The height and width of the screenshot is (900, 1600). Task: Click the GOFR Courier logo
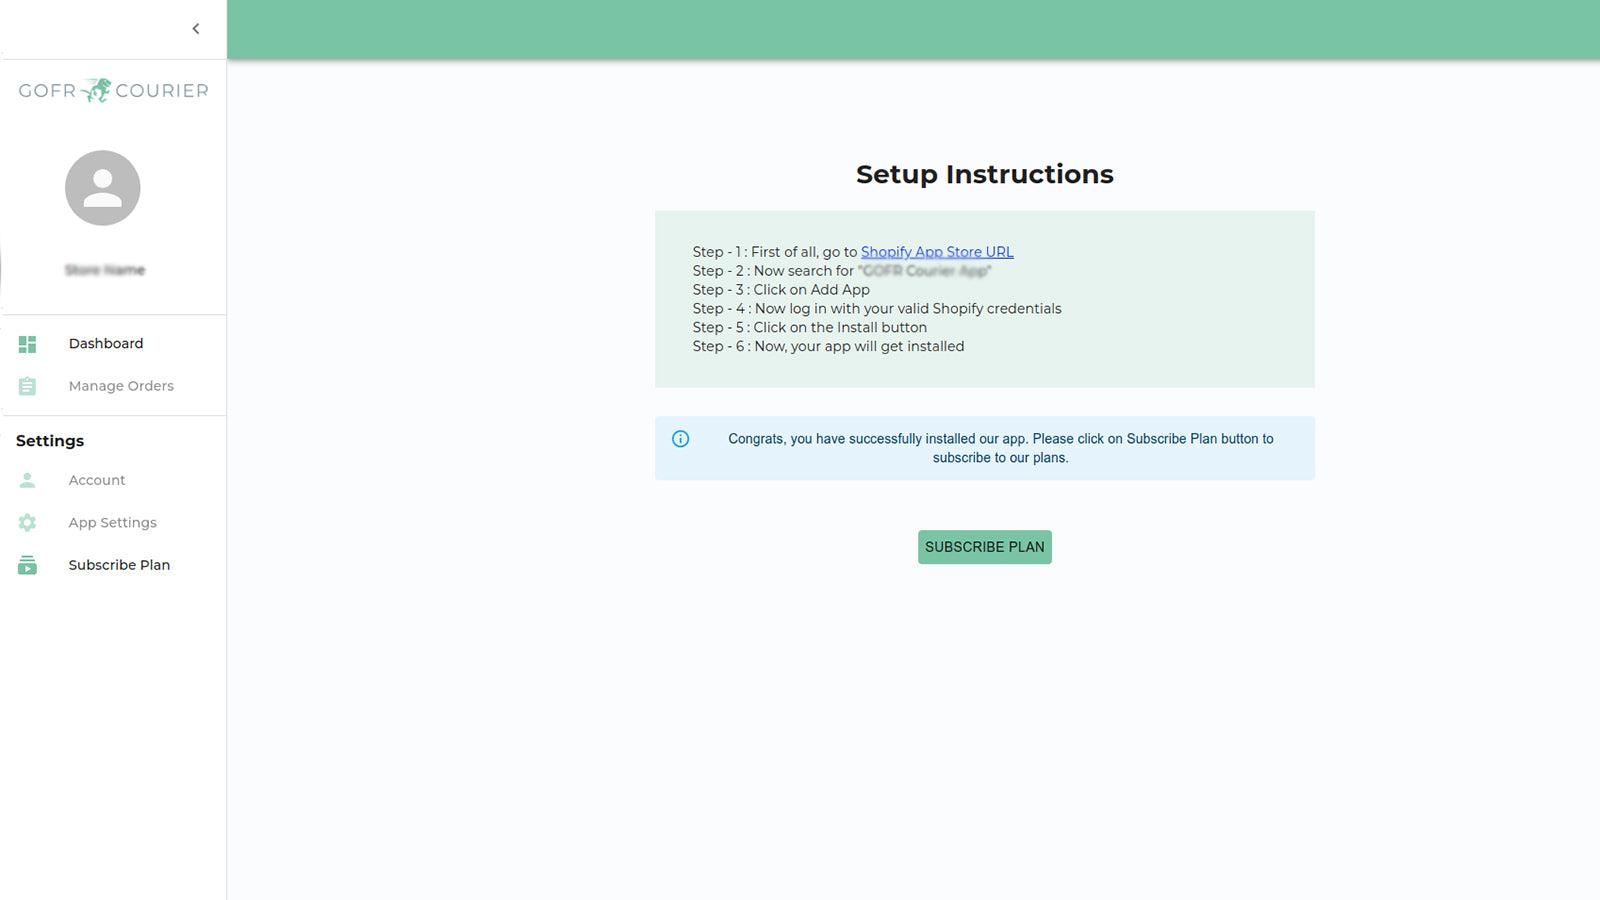click(x=113, y=91)
